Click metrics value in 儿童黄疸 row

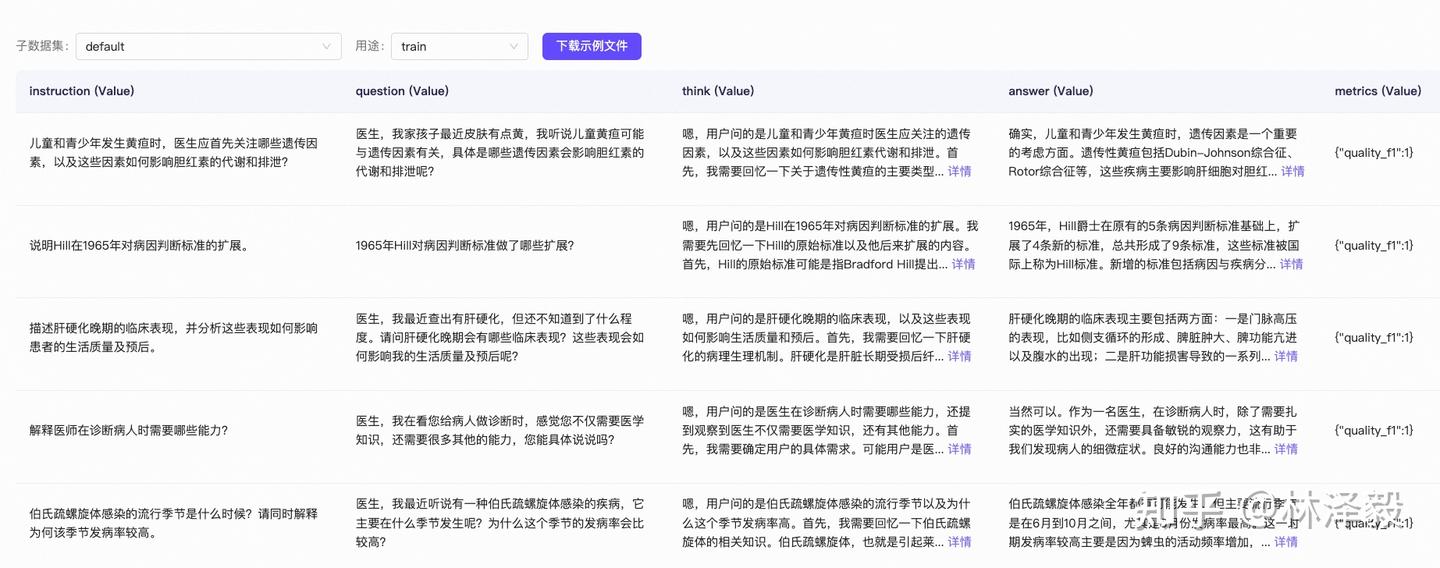pyautogui.click(x=1374, y=152)
